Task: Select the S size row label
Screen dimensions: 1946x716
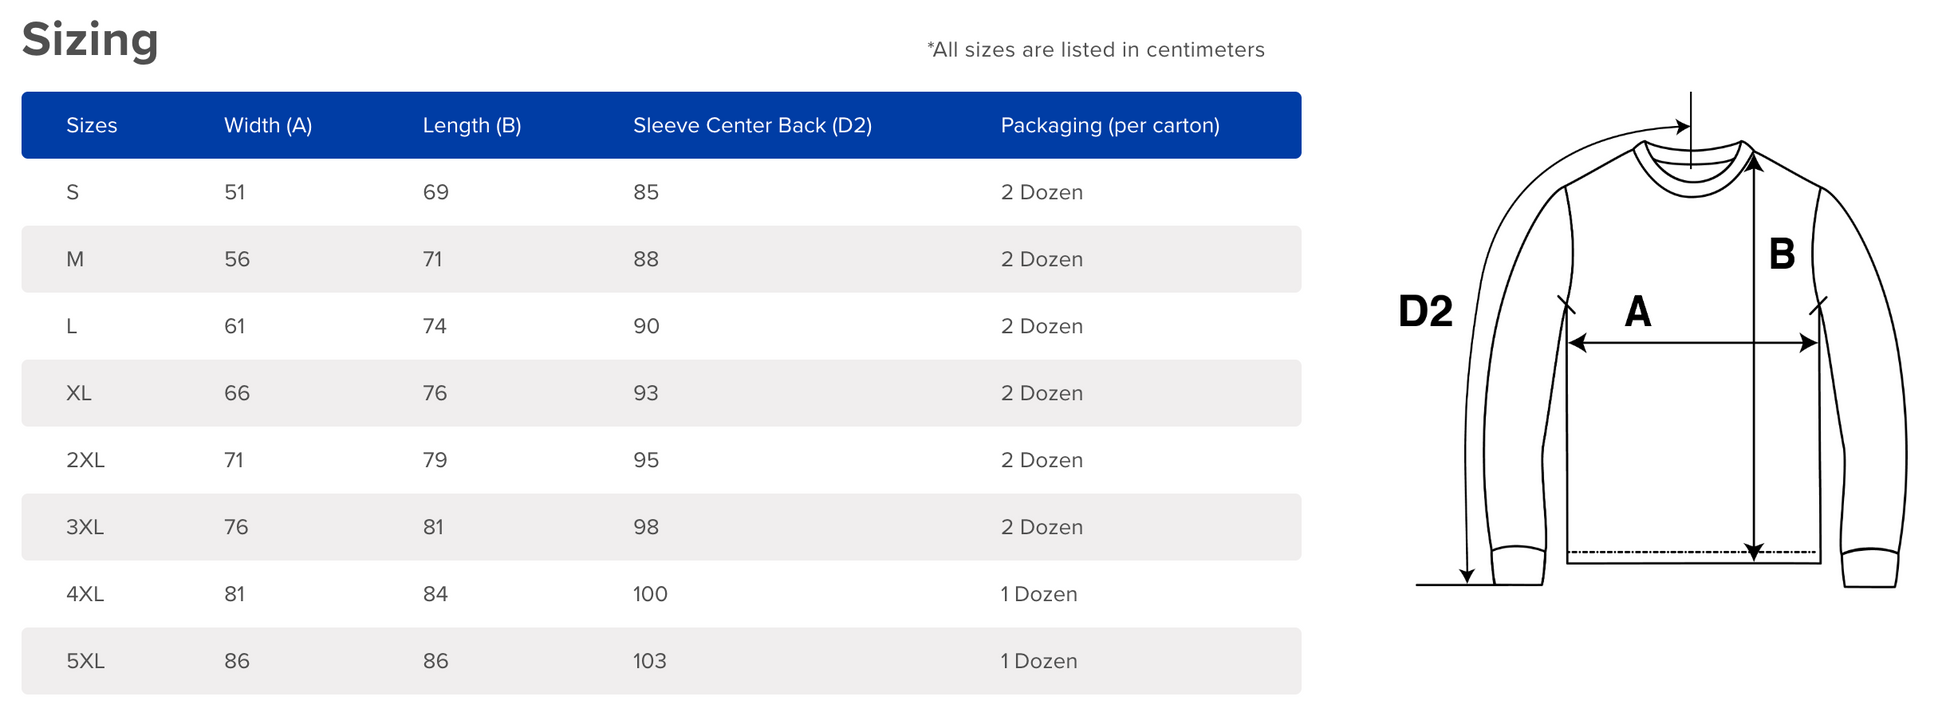Action: [72, 193]
